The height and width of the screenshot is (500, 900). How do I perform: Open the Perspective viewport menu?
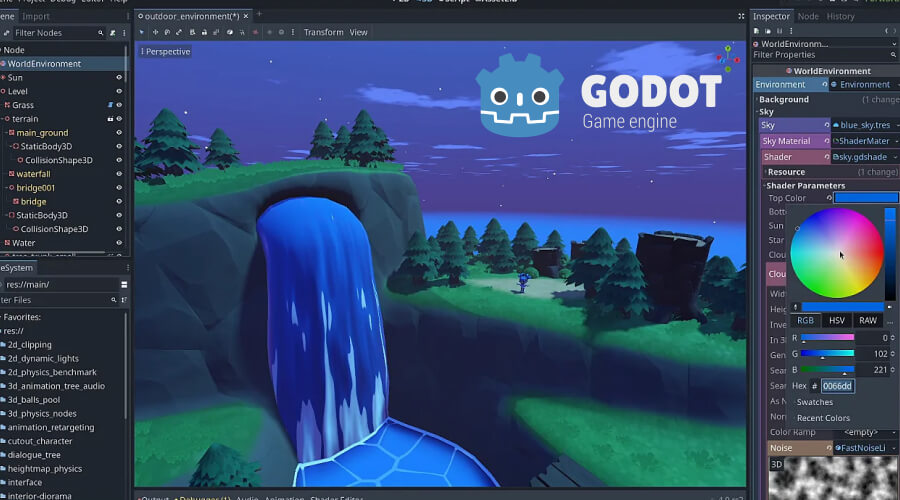click(165, 52)
